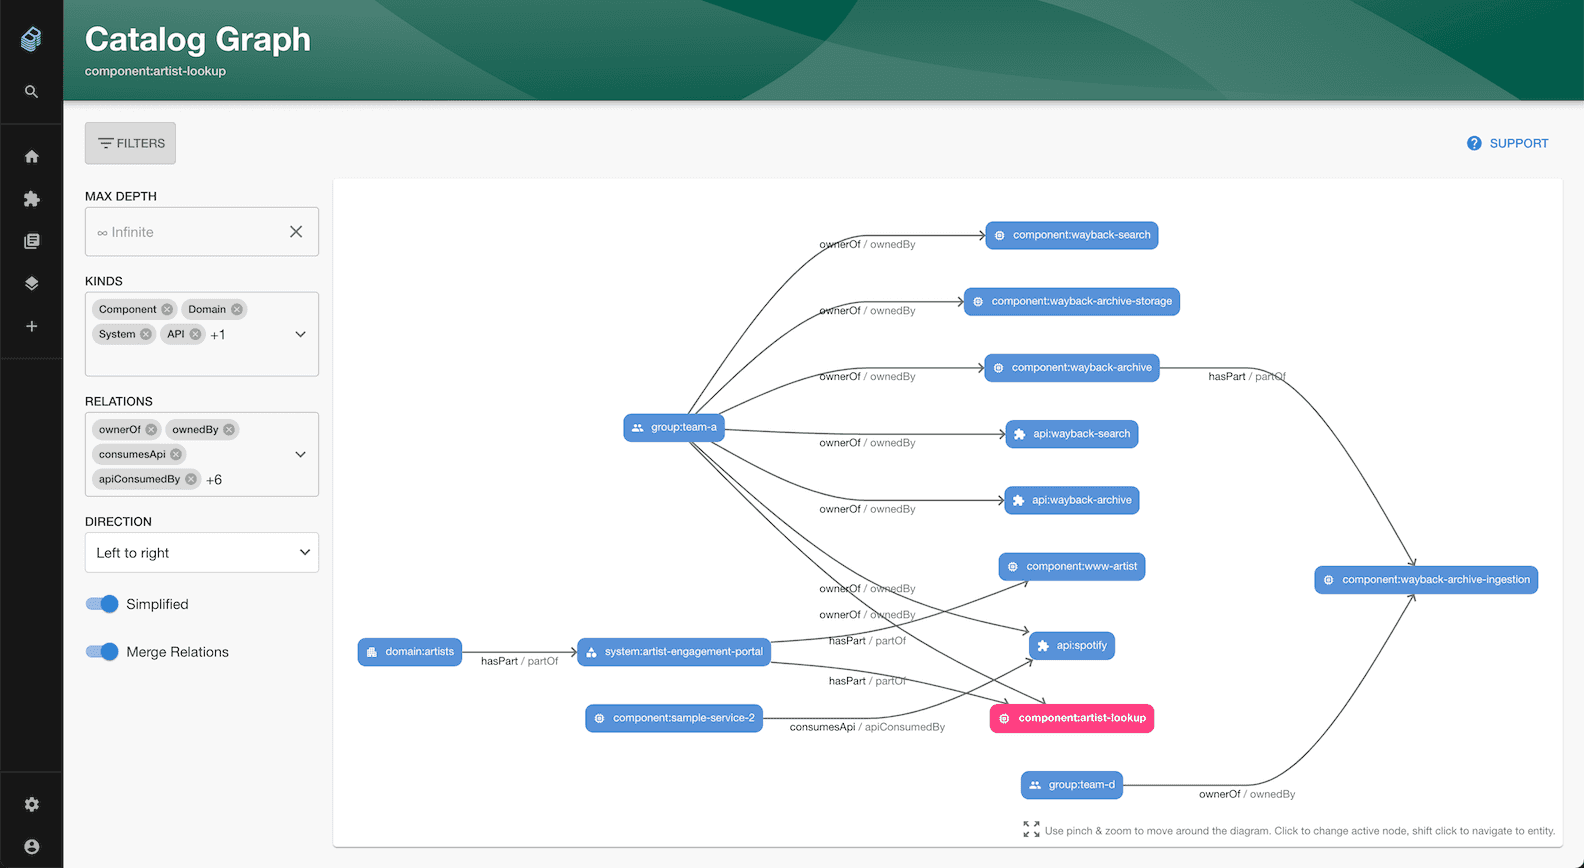Go to Home via sidebar house icon

click(x=31, y=156)
